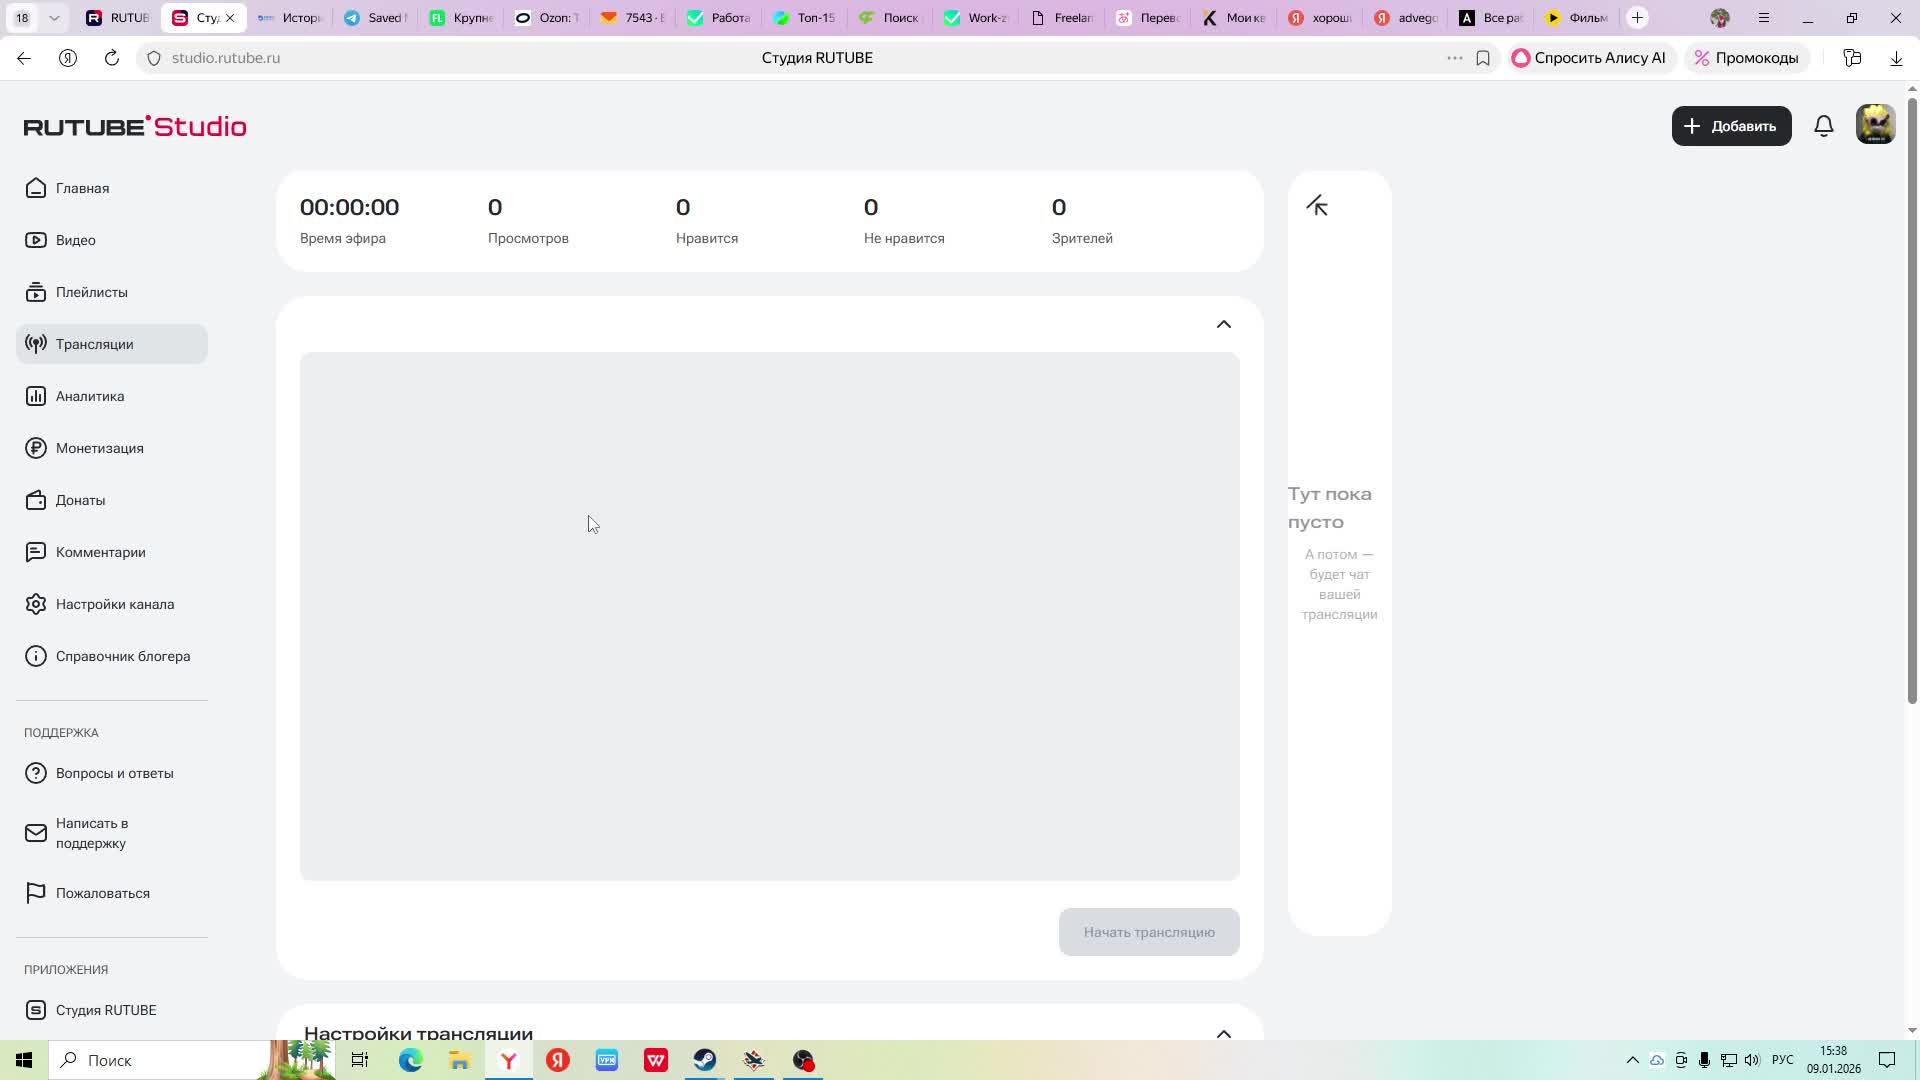Image resolution: width=1920 pixels, height=1080 pixels.
Task: Open Настройки канала gear item
Action: pos(114,604)
